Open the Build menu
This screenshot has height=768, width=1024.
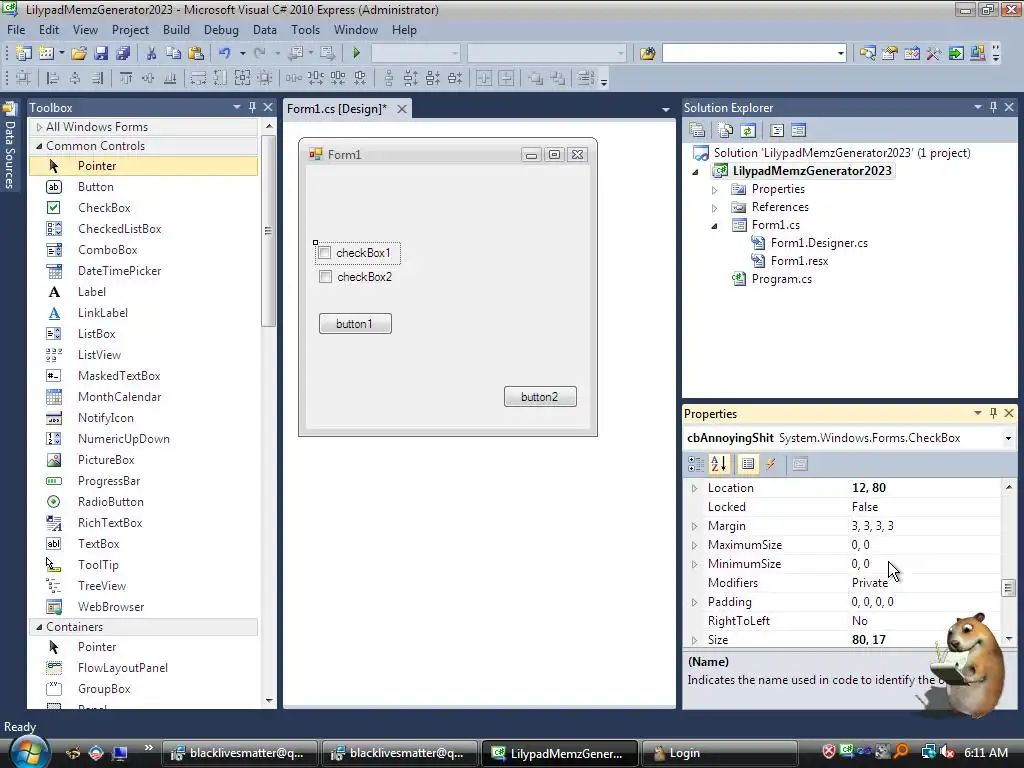coord(176,30)
